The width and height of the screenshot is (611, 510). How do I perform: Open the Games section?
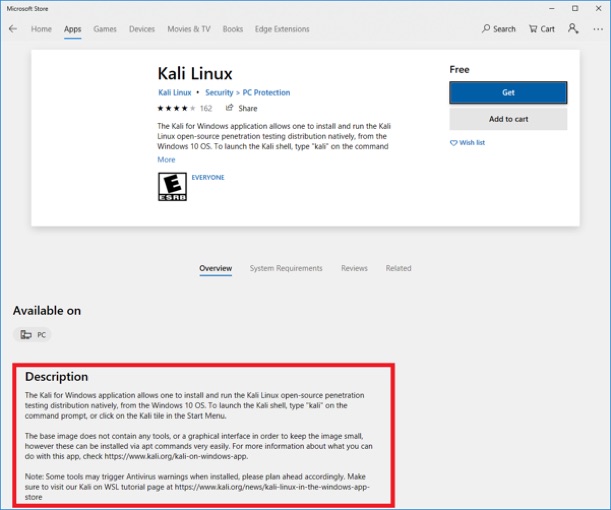coord(105,29)
